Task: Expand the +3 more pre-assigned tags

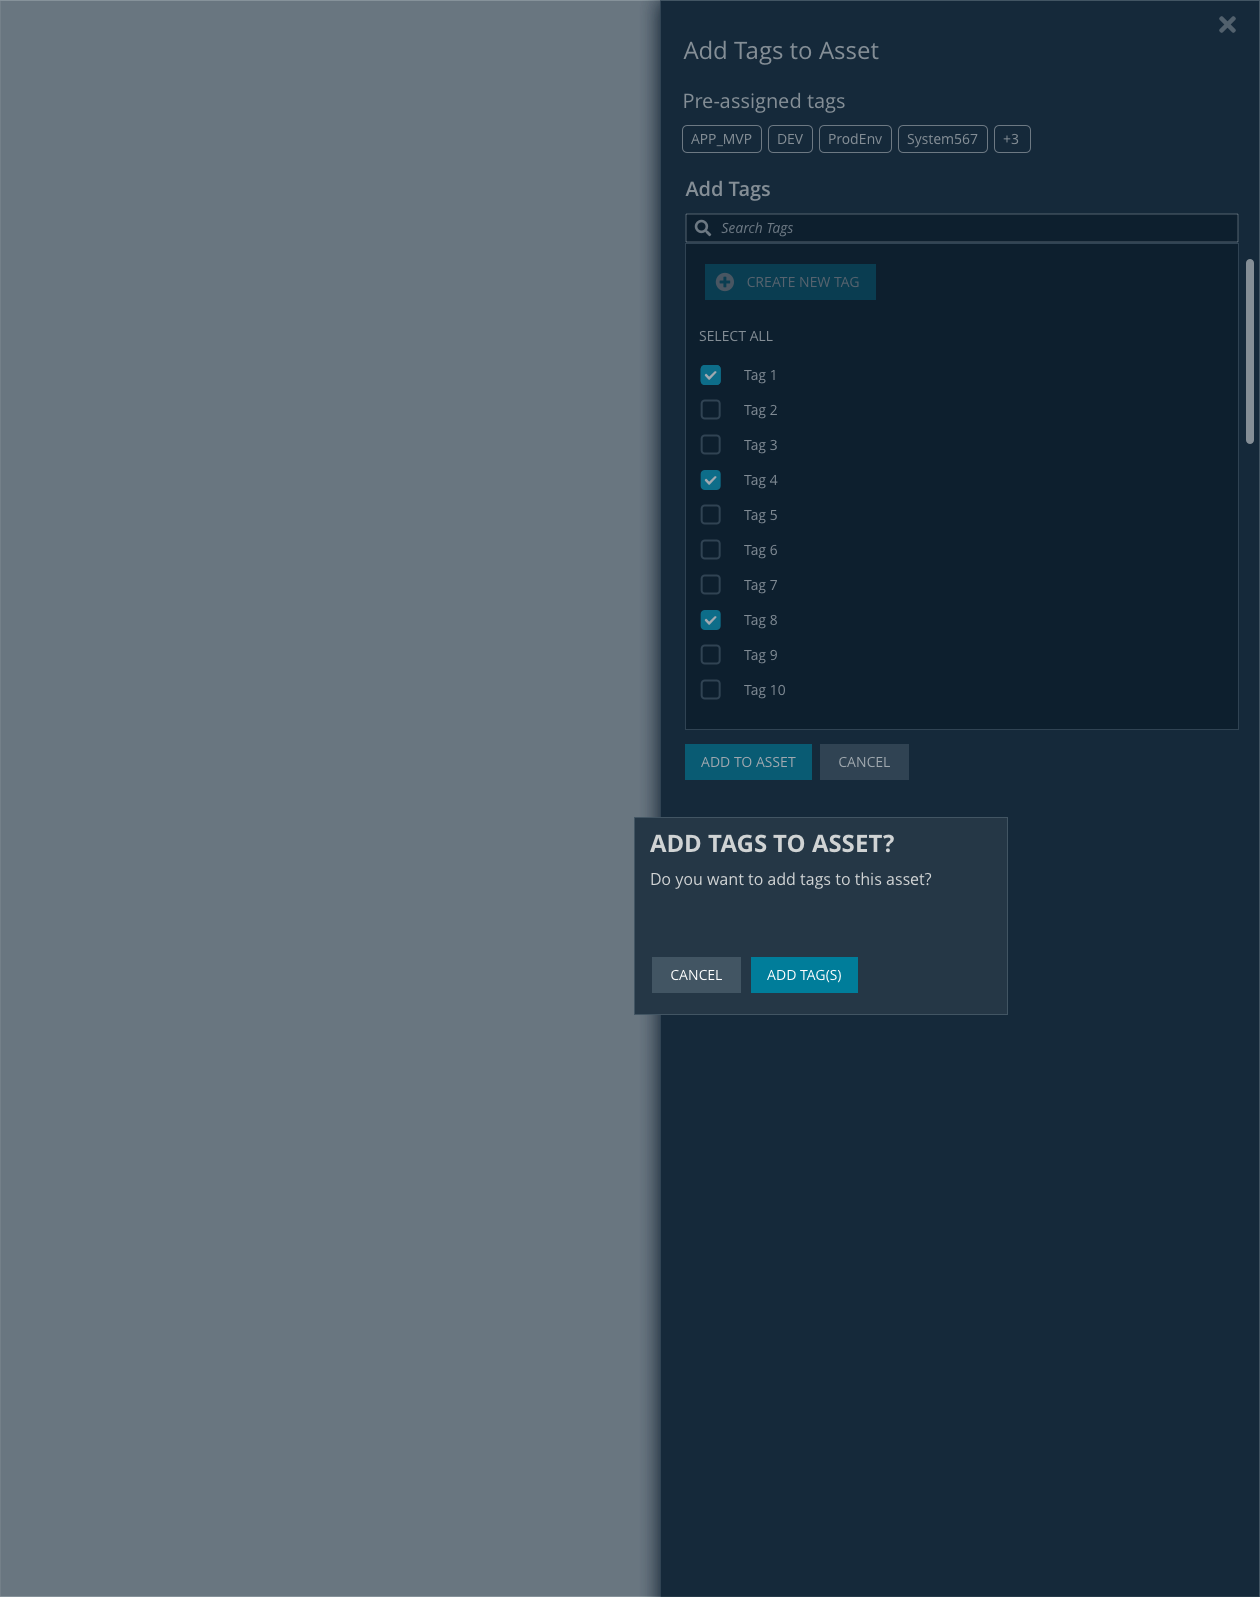Action: coord(1011,139)
